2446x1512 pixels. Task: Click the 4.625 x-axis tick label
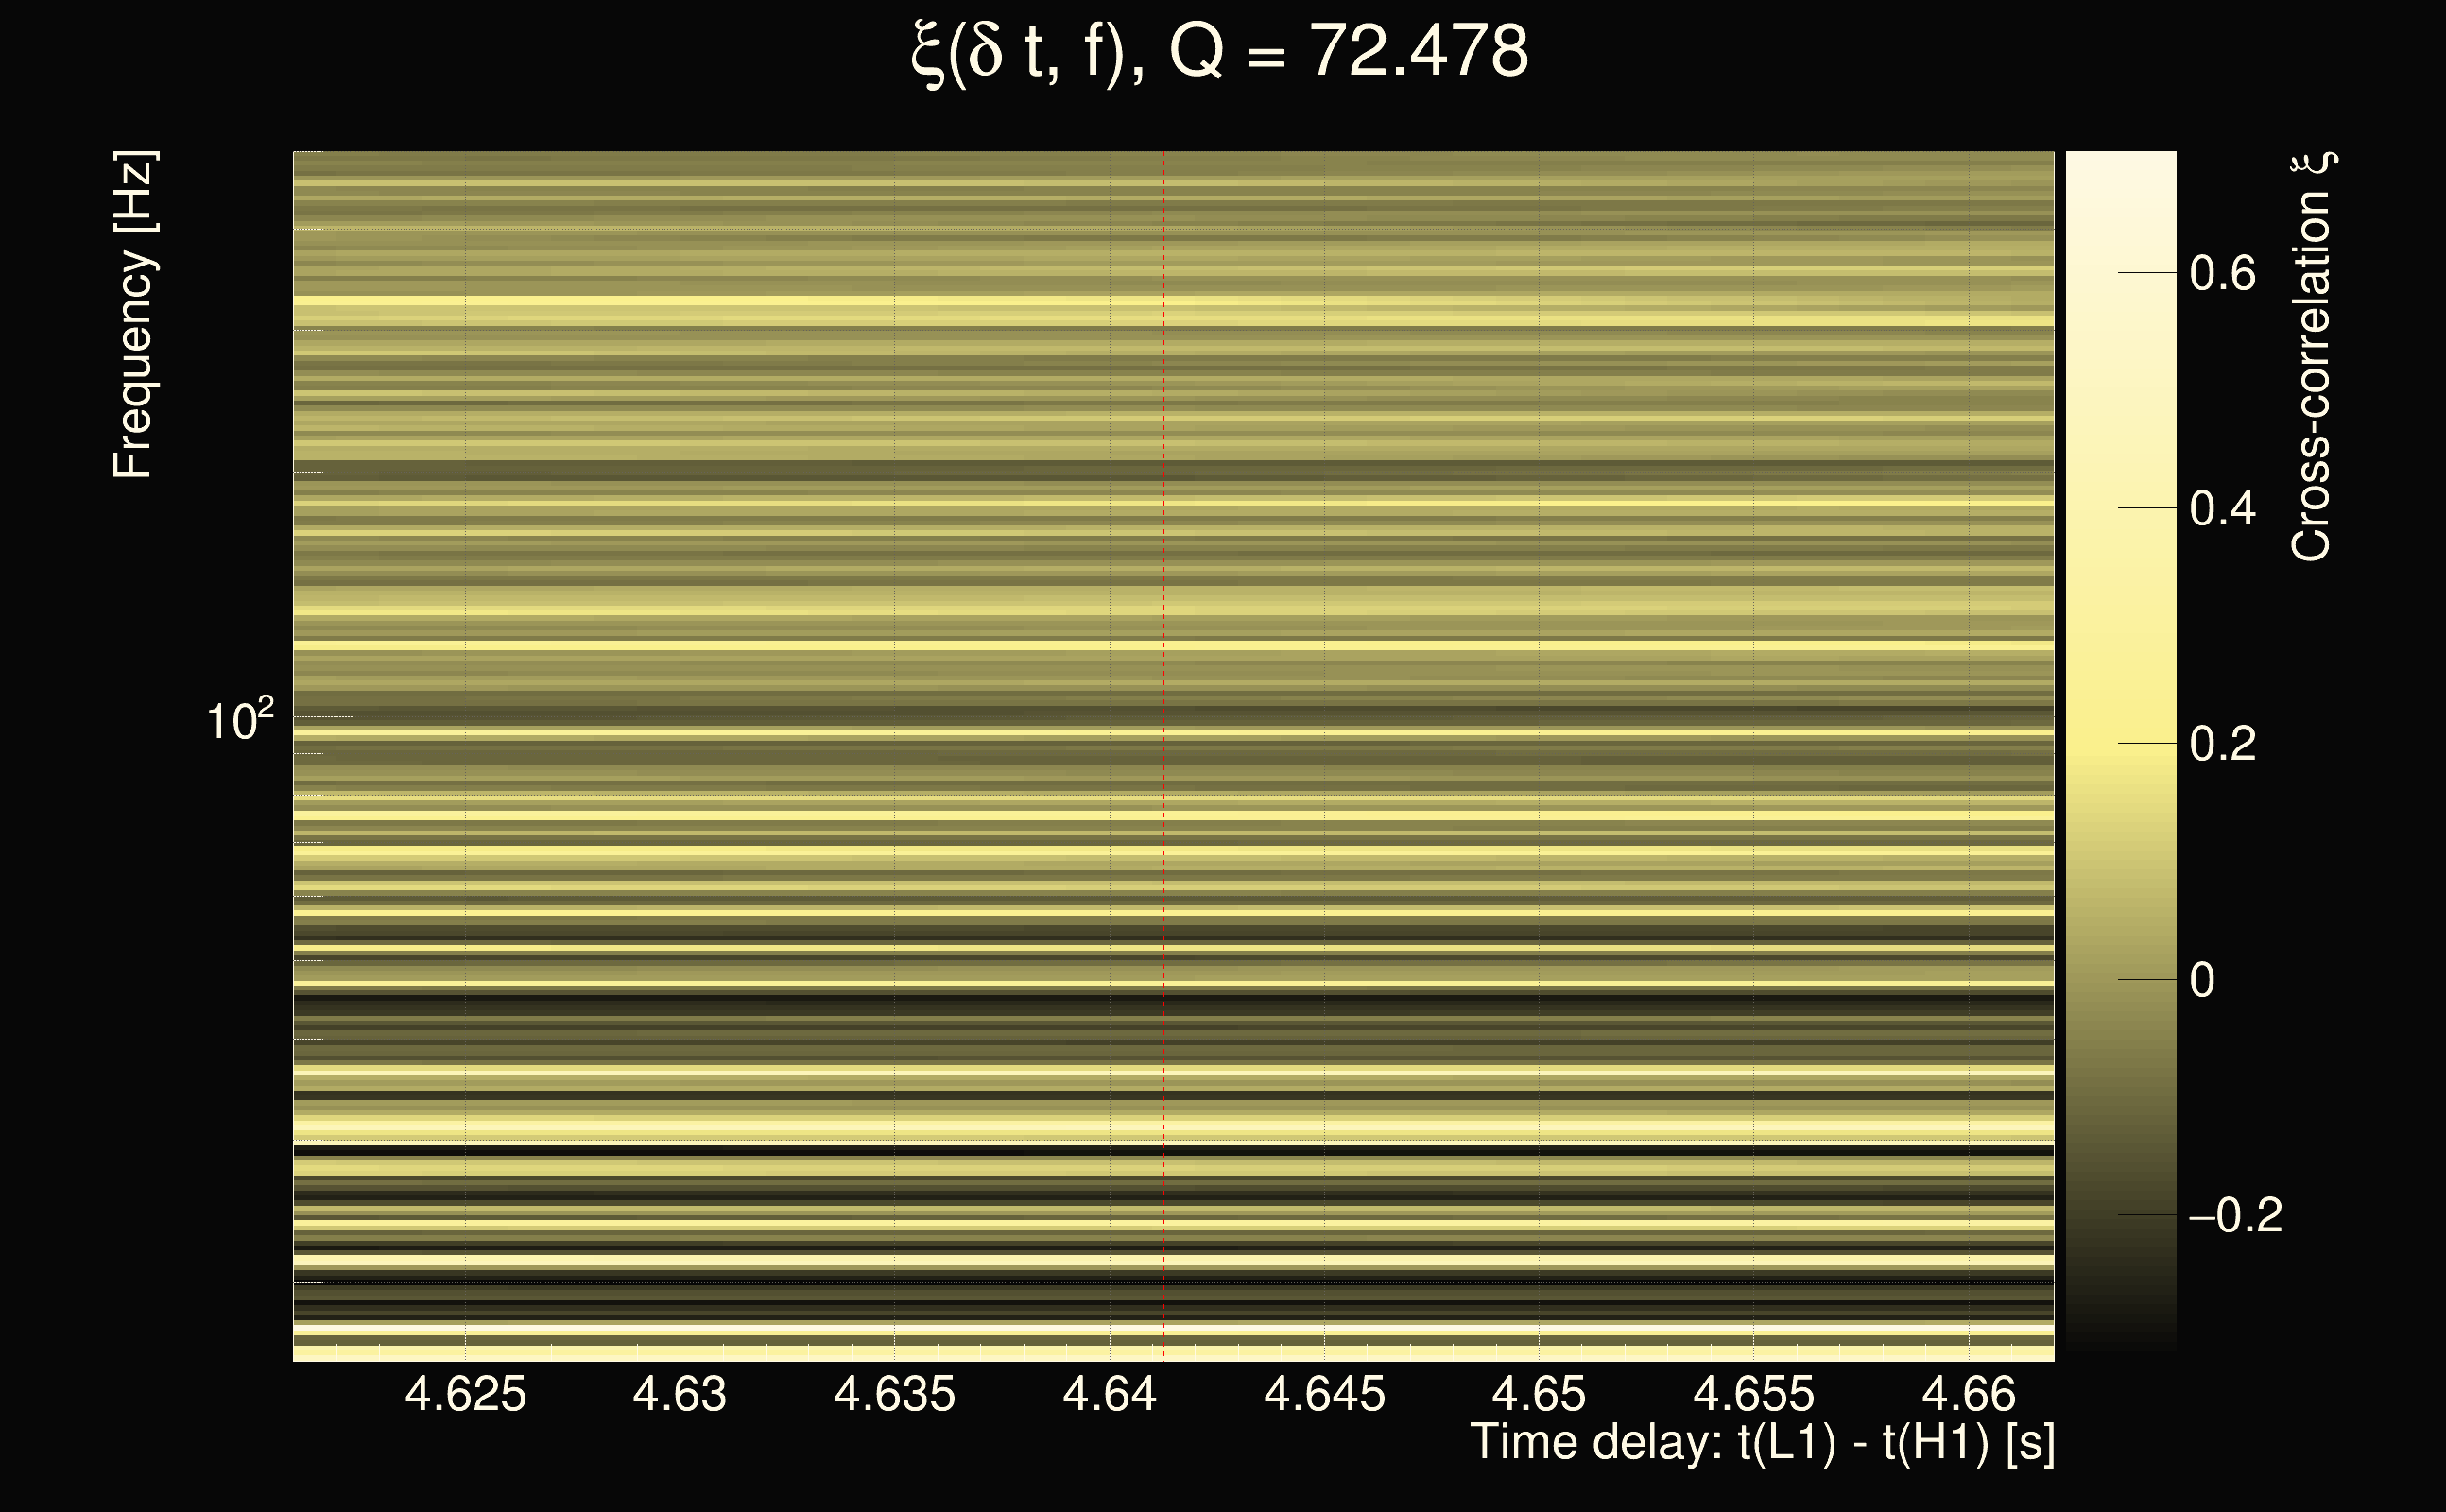(465, 1394)
